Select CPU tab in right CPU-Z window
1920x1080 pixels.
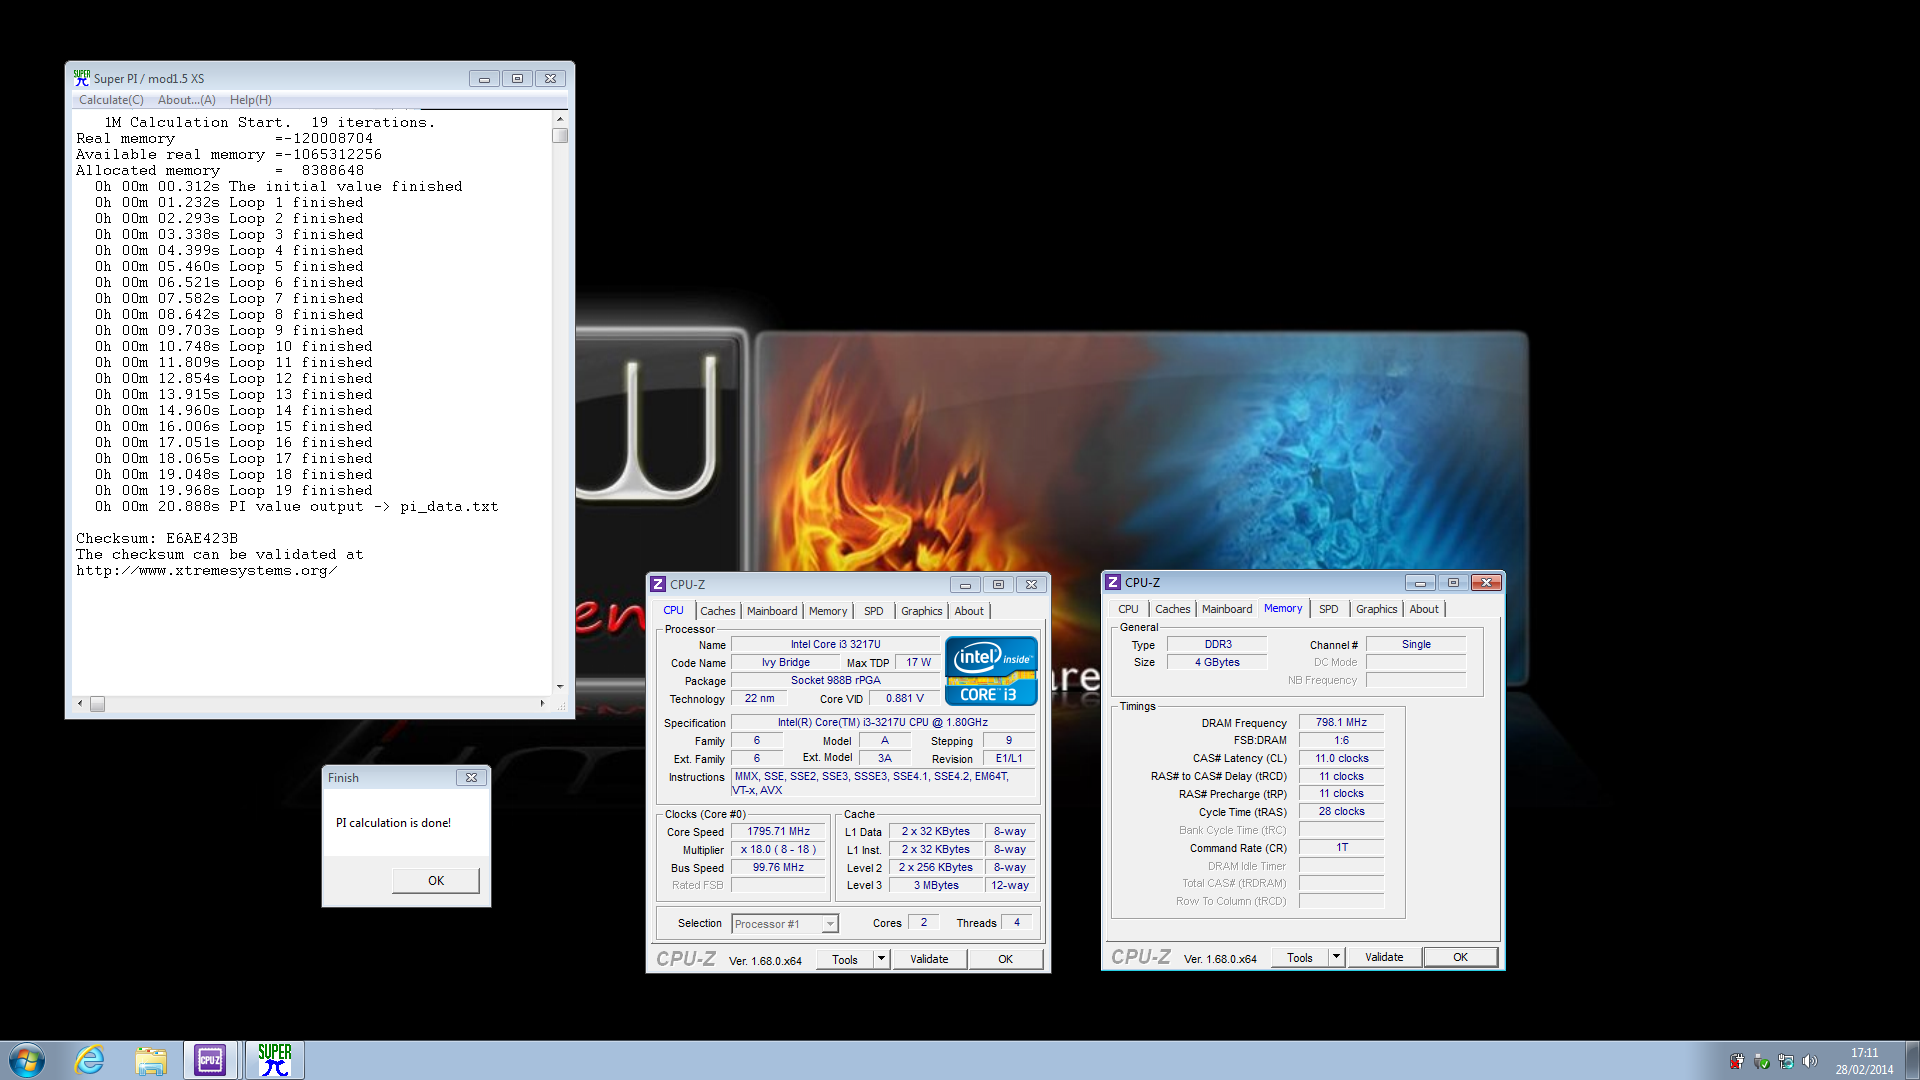tap(1128, 609)
